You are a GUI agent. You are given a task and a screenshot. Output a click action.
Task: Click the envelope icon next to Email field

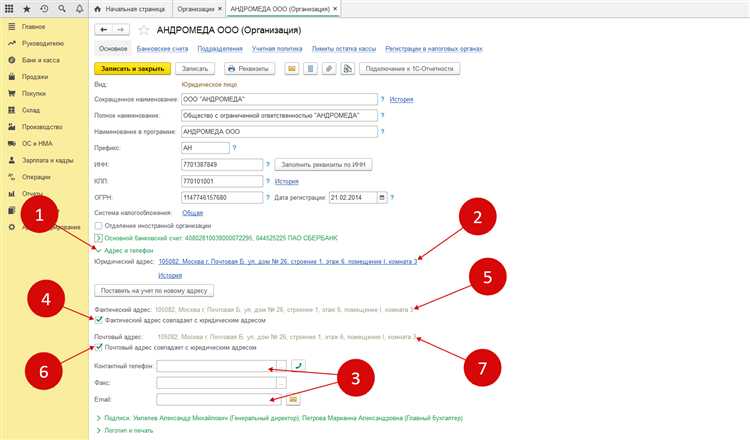pyautogui.click(x=293, y=399)
